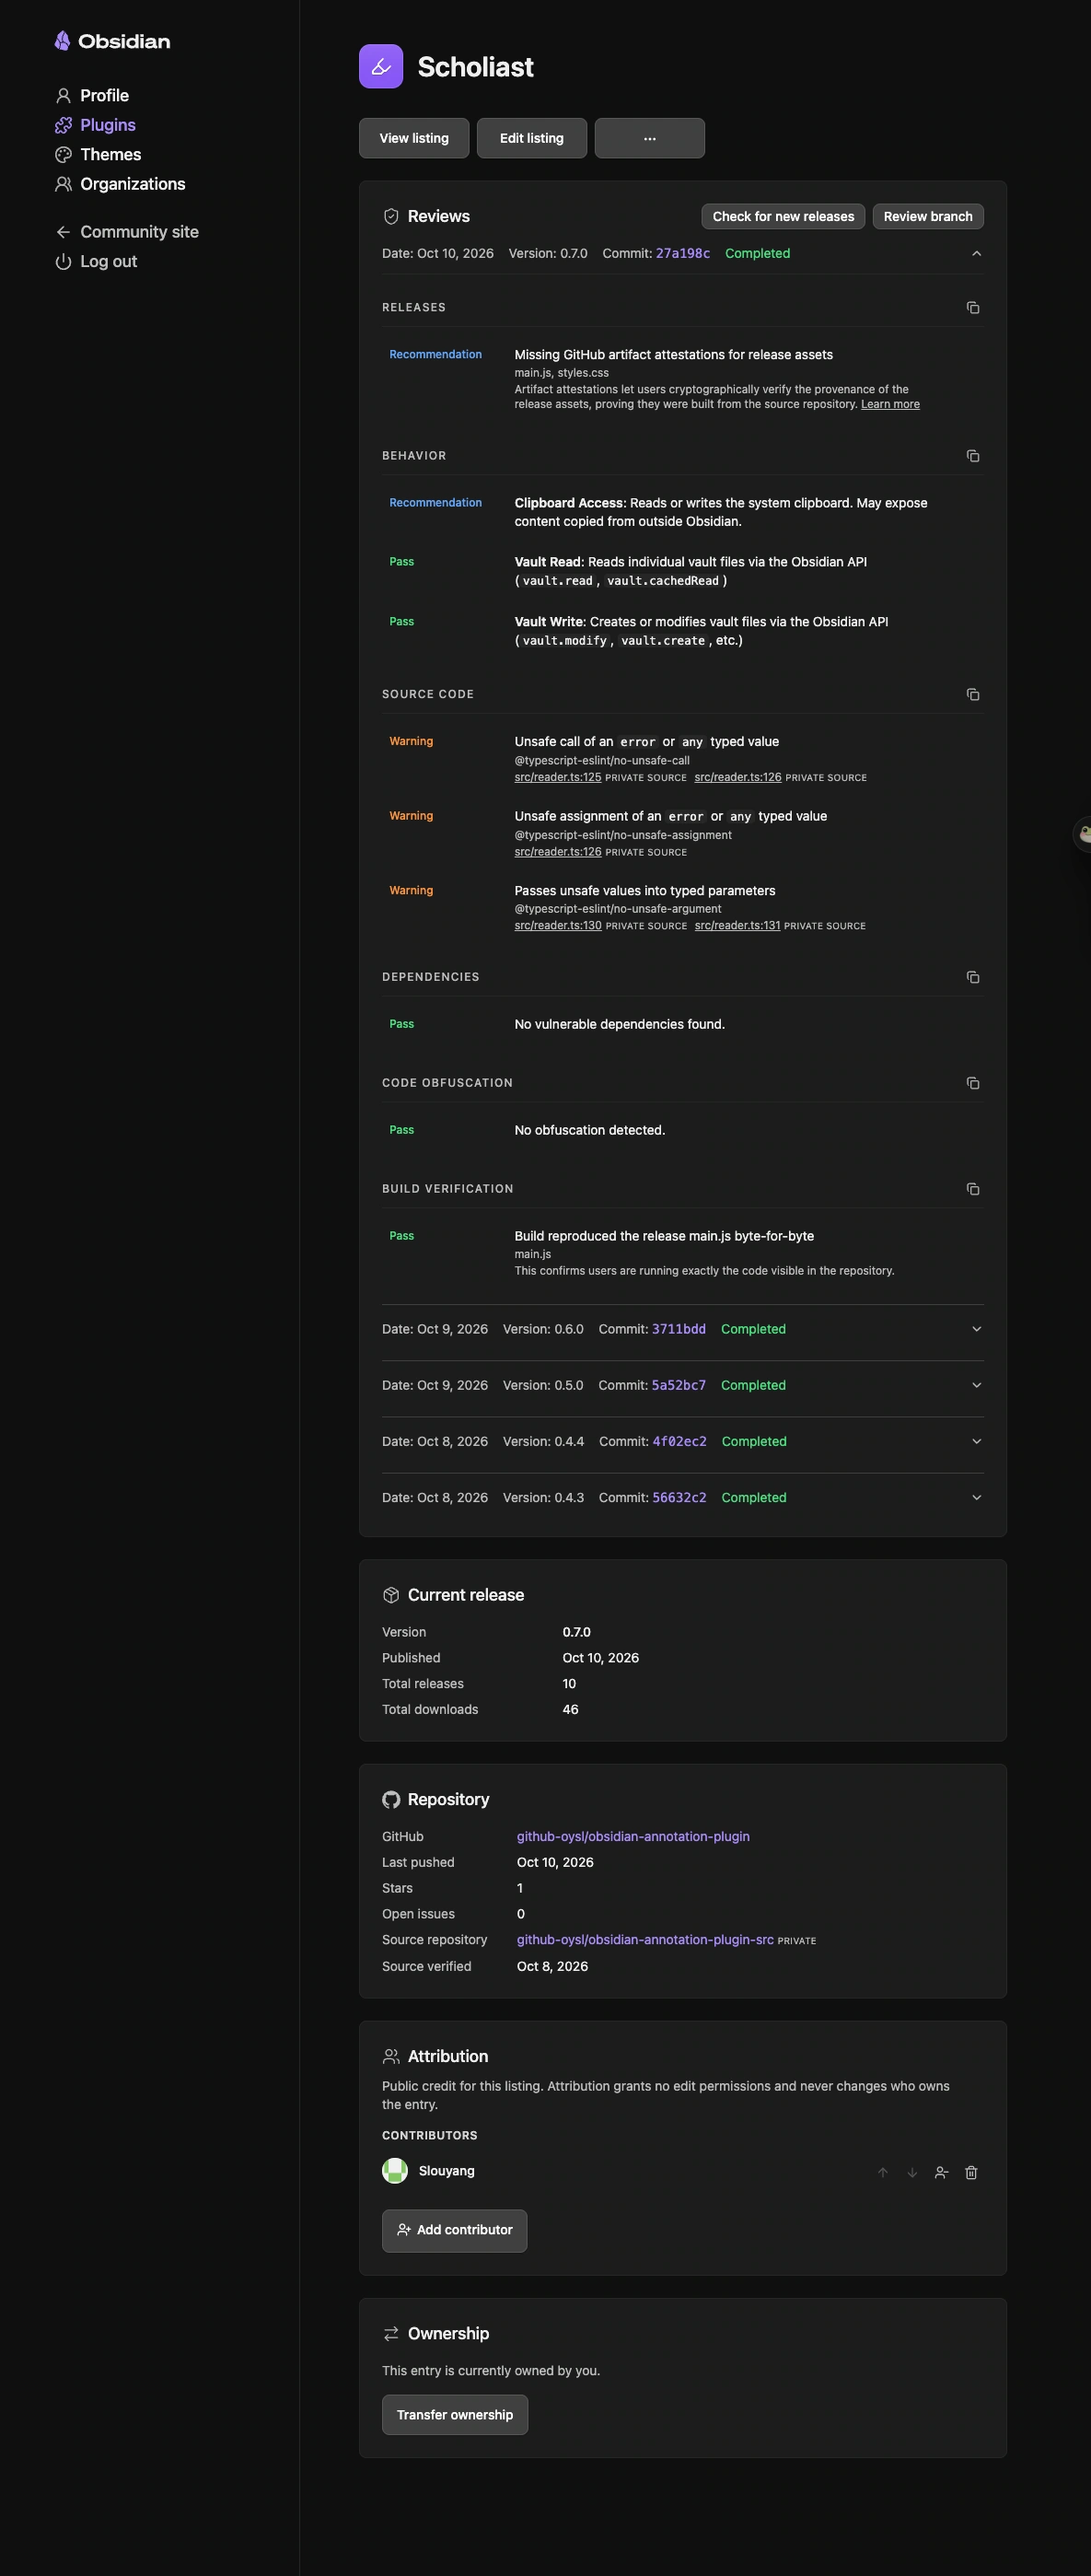Click the Scholiast purple plugin icon

pos(381,67)
